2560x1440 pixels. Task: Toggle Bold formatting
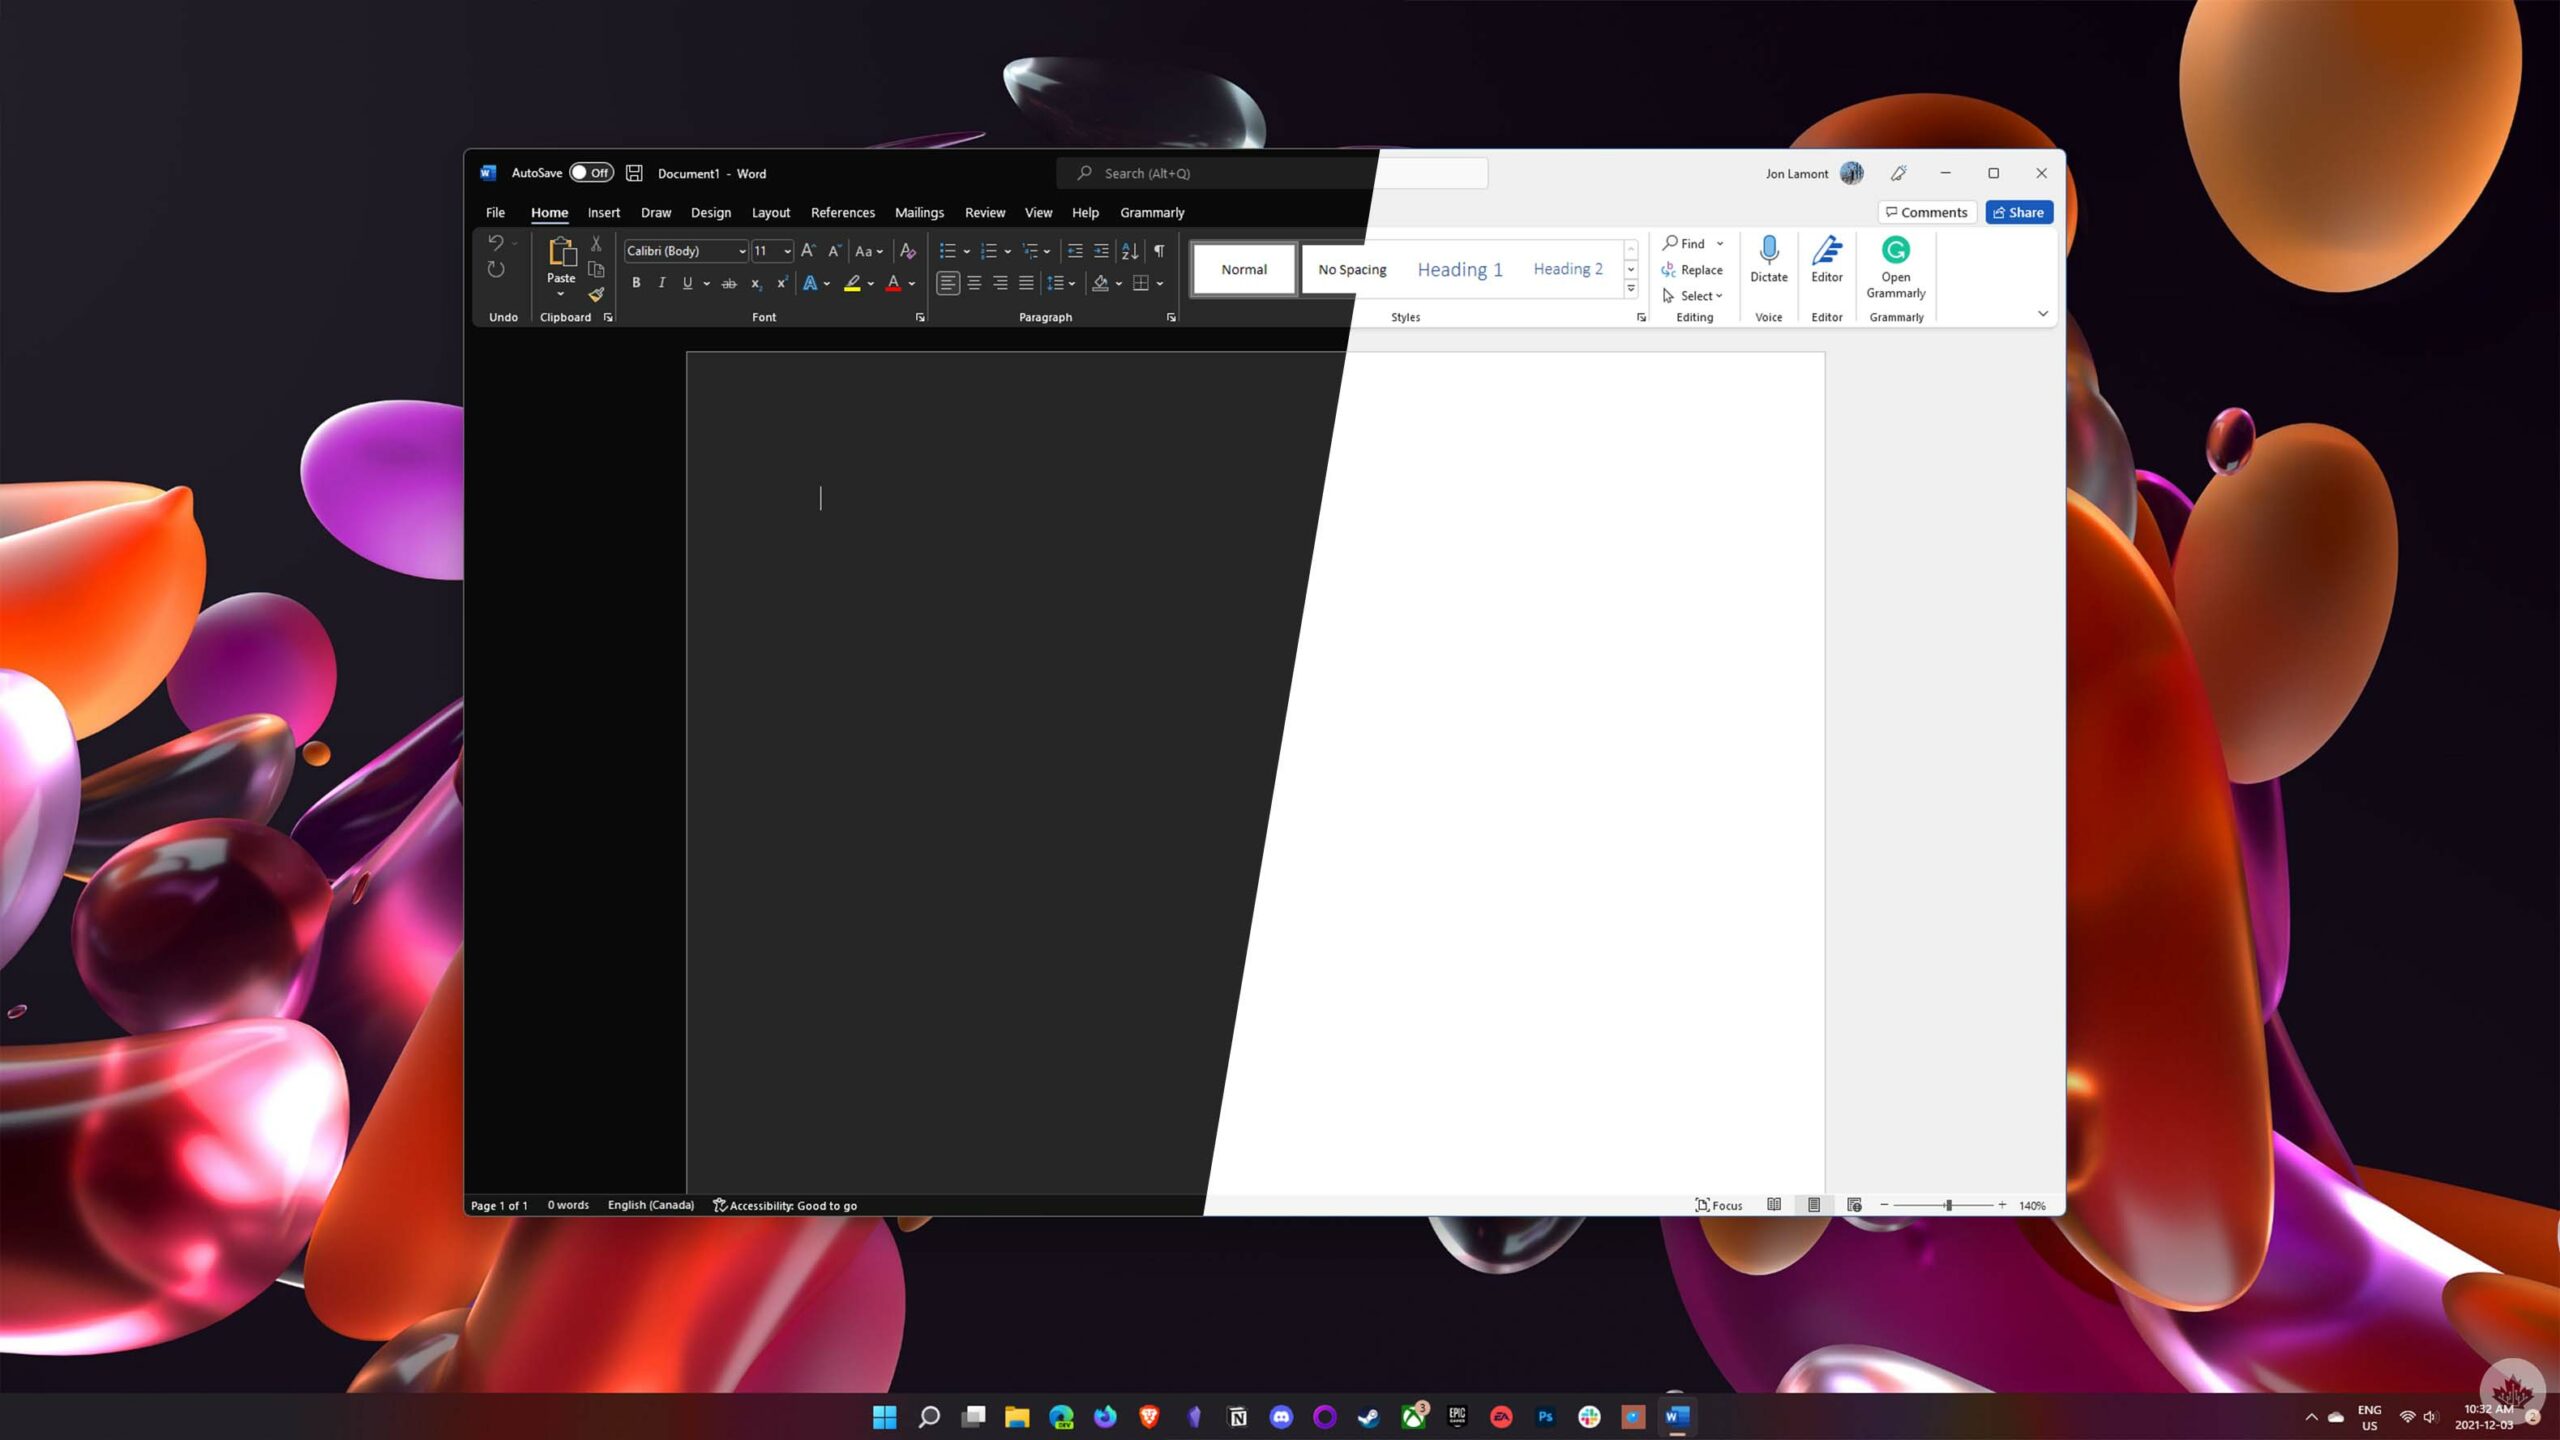click(636, 283)
